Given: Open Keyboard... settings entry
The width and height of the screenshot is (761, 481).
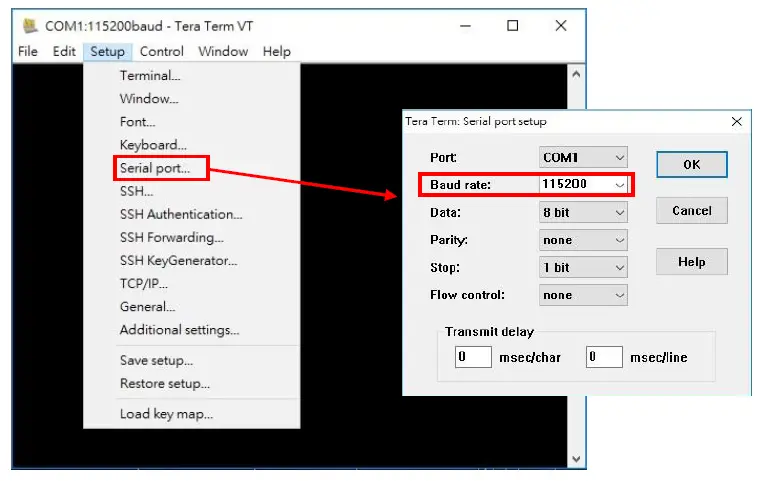Looking at the screenshot, I should coord(153,145).
